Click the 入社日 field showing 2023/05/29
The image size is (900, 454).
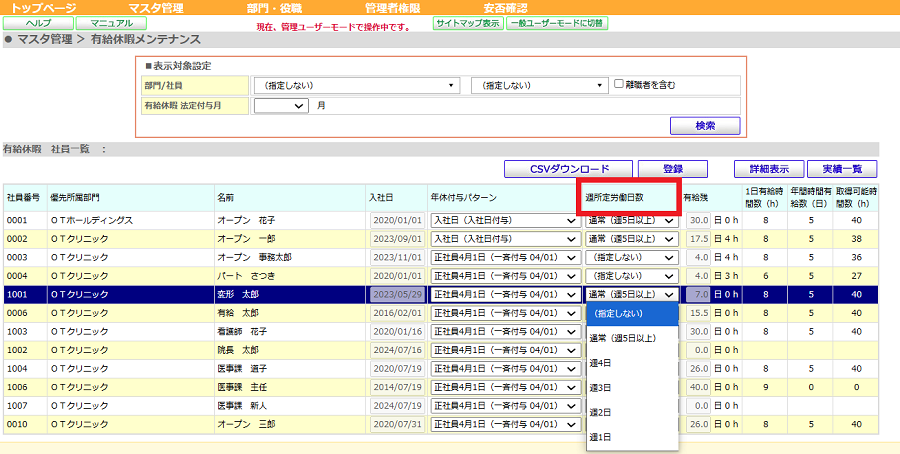coord(397,294)
